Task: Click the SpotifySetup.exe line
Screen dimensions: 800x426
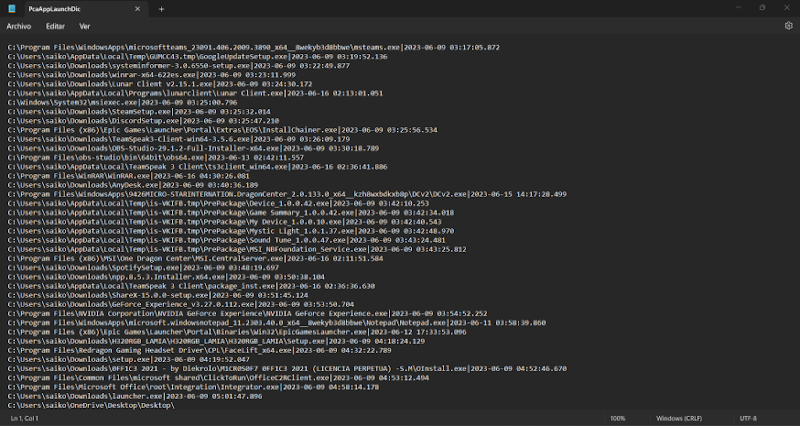Action: [x=143, y=268]
